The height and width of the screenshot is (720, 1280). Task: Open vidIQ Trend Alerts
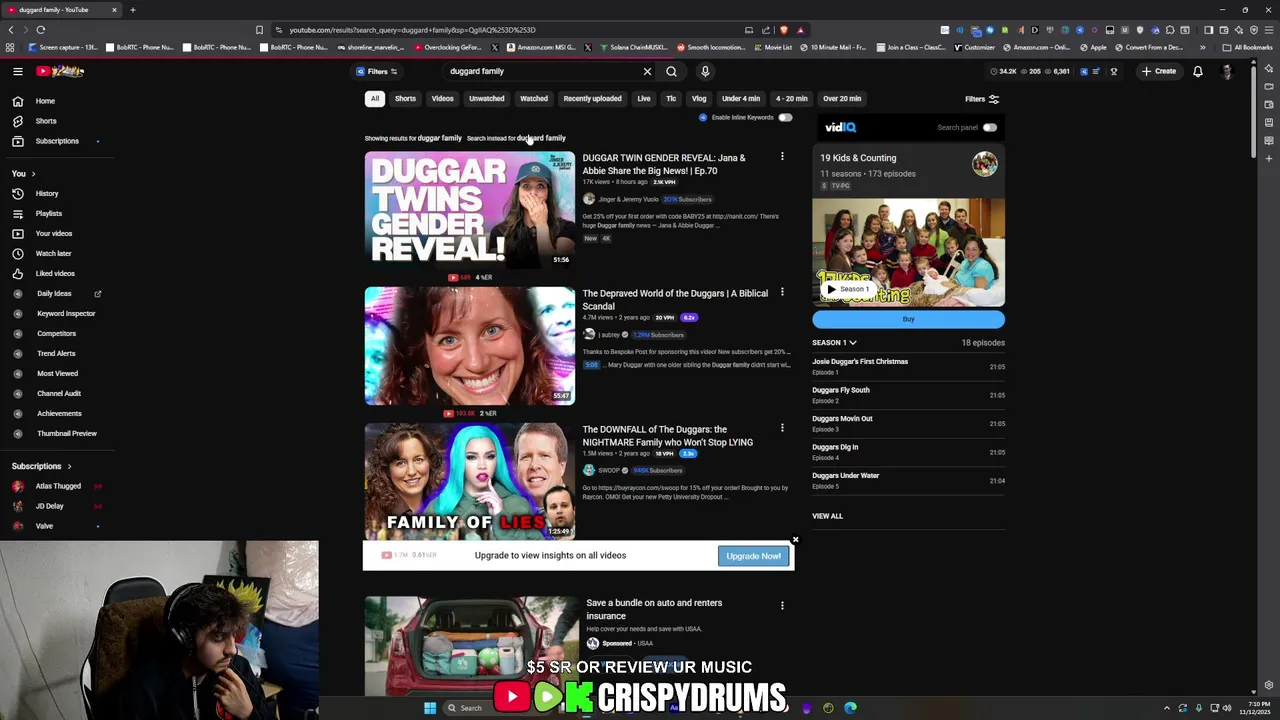click(x=56, y=353)
